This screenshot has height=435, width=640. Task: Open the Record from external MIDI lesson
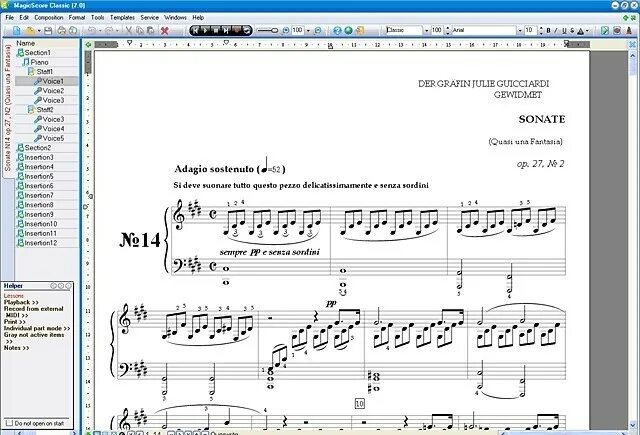pyautogui.click(x=33, y=312)
